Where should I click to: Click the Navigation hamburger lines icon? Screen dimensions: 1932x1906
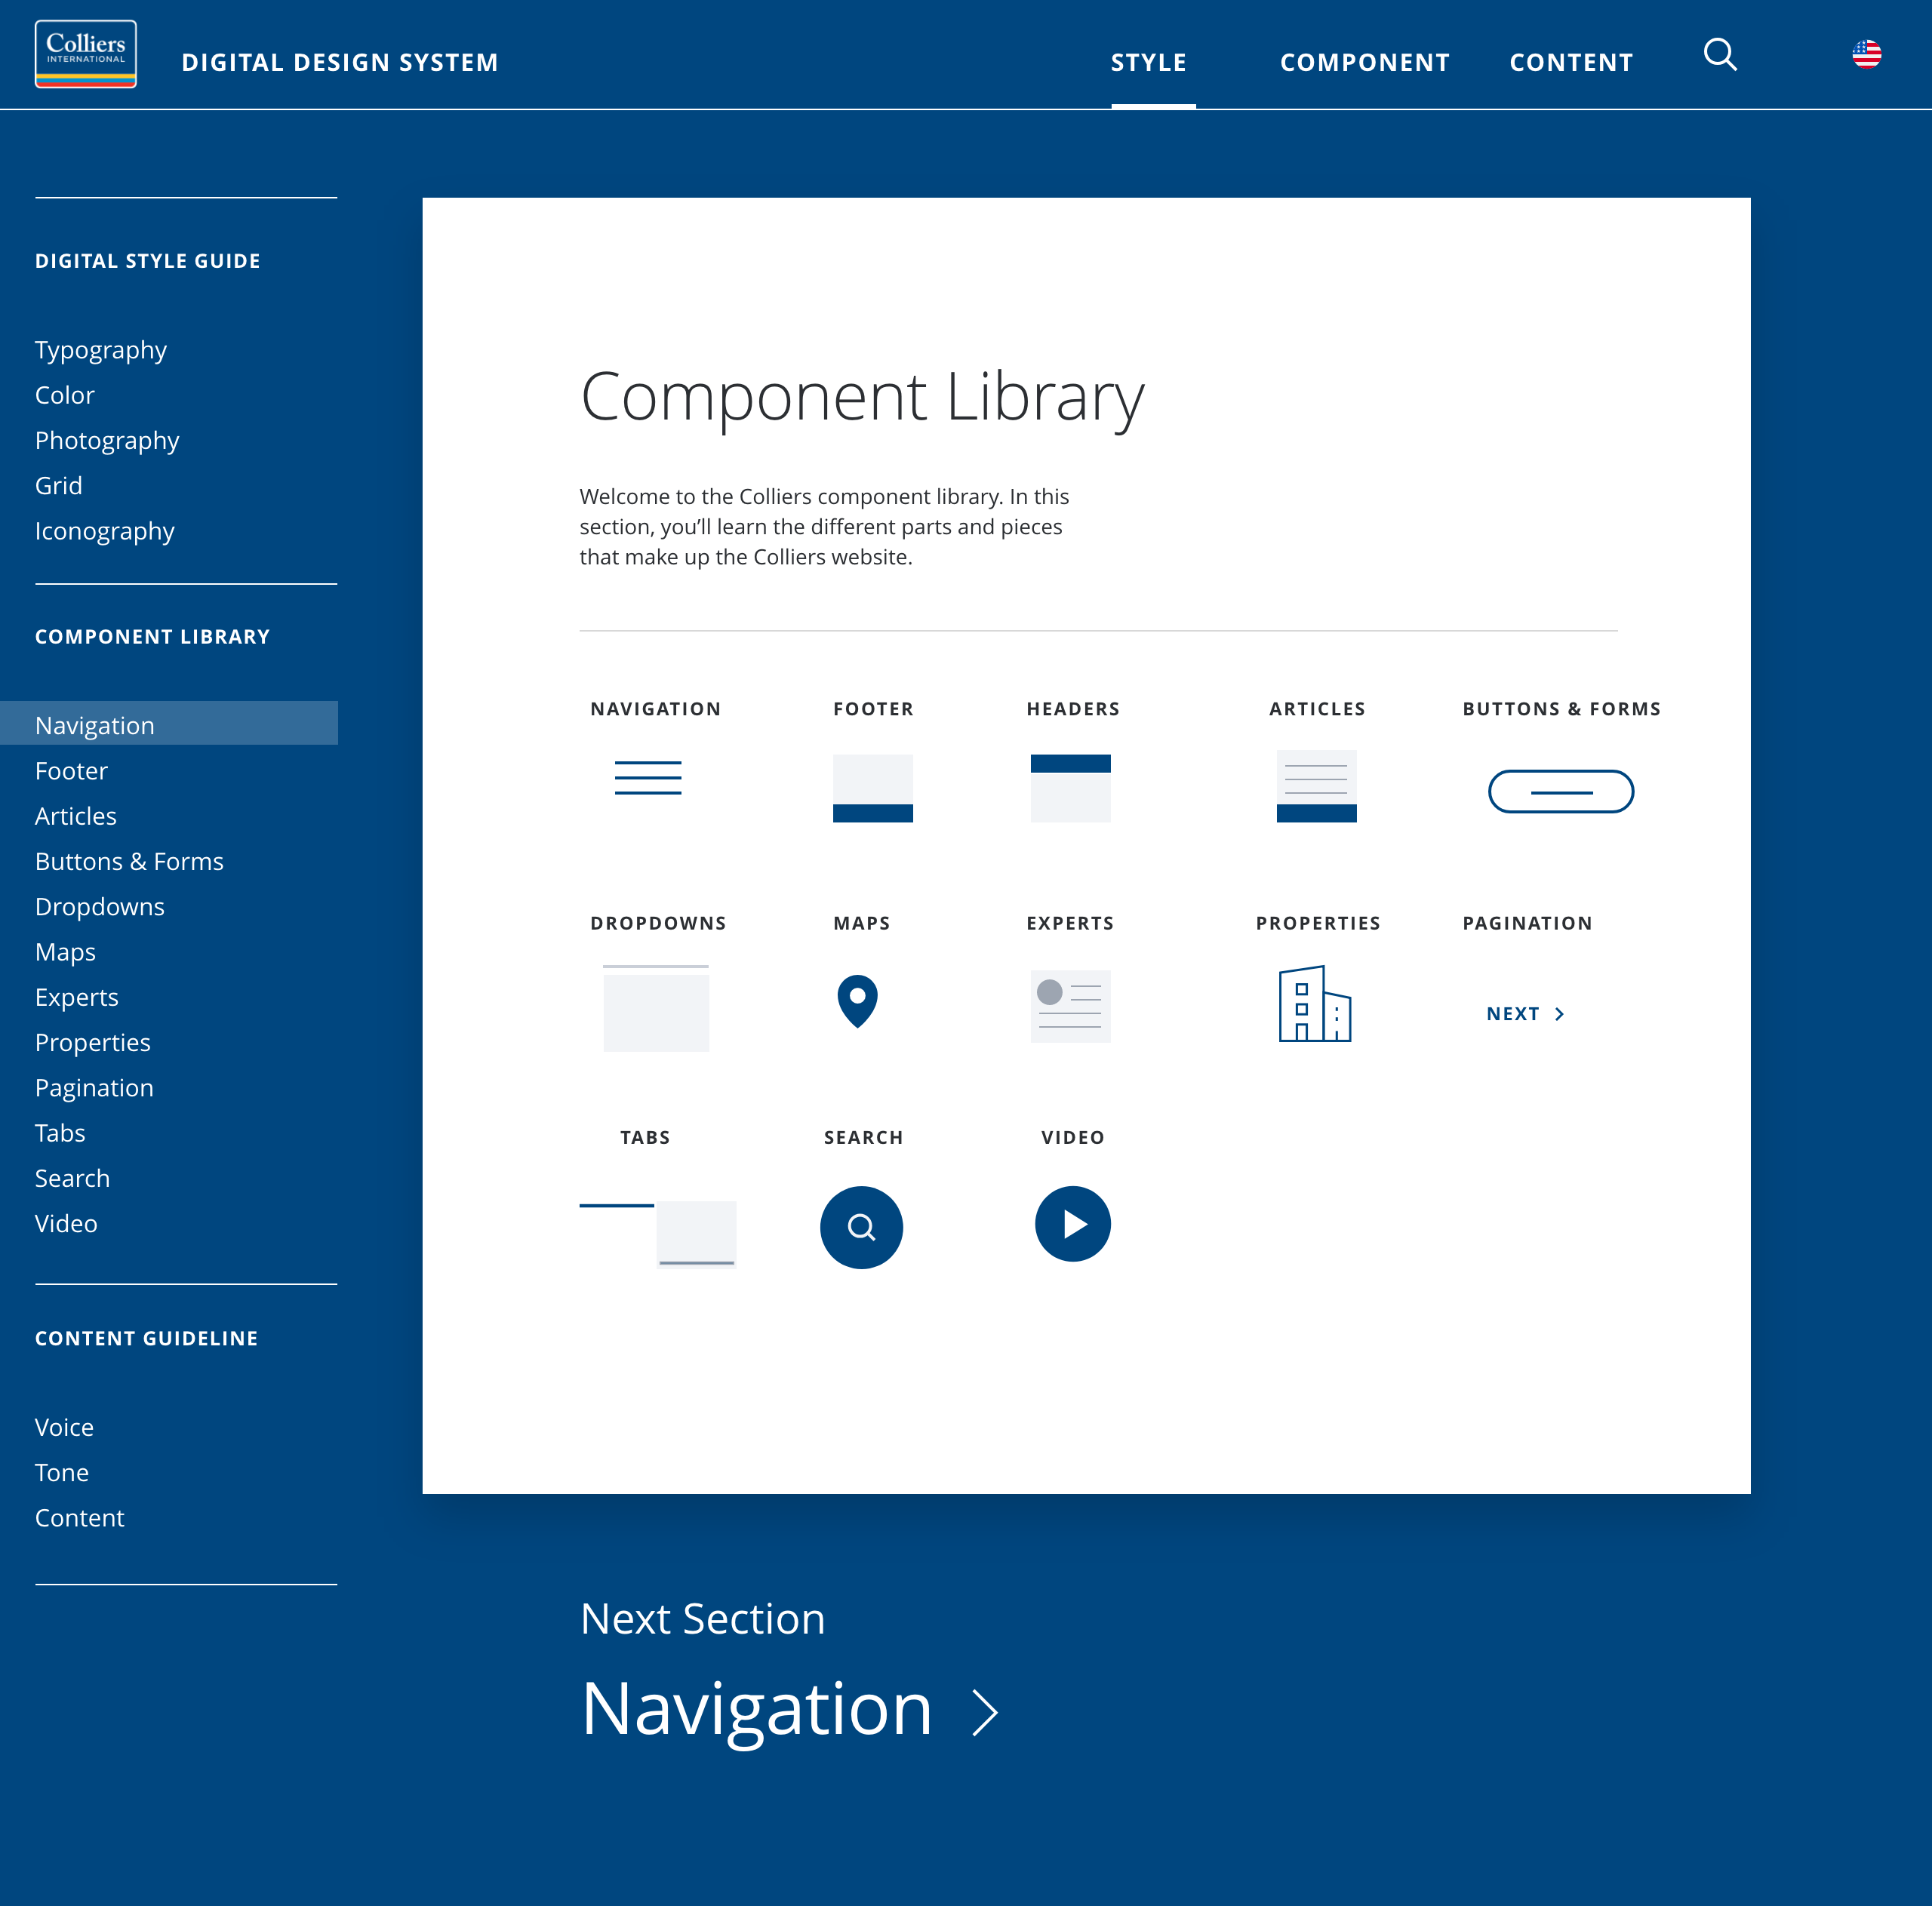tap(648, 777)
